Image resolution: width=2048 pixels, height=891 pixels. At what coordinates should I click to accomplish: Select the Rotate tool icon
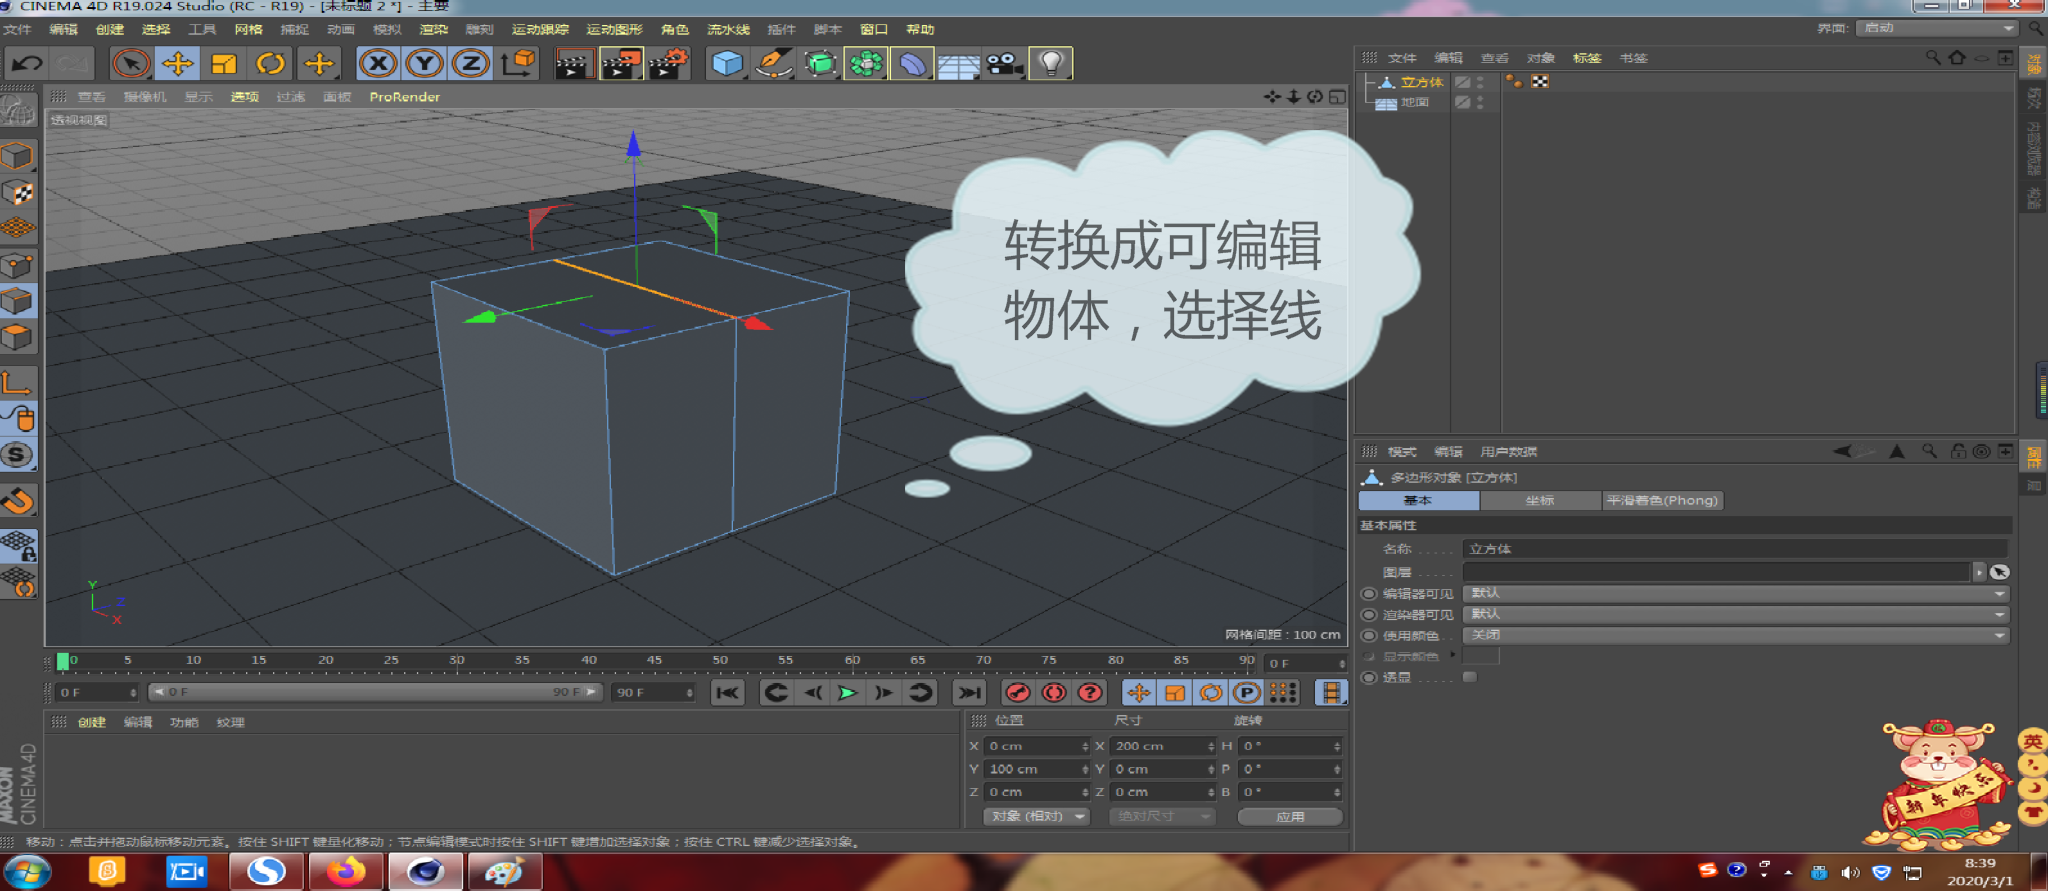(x=270, y=64)
